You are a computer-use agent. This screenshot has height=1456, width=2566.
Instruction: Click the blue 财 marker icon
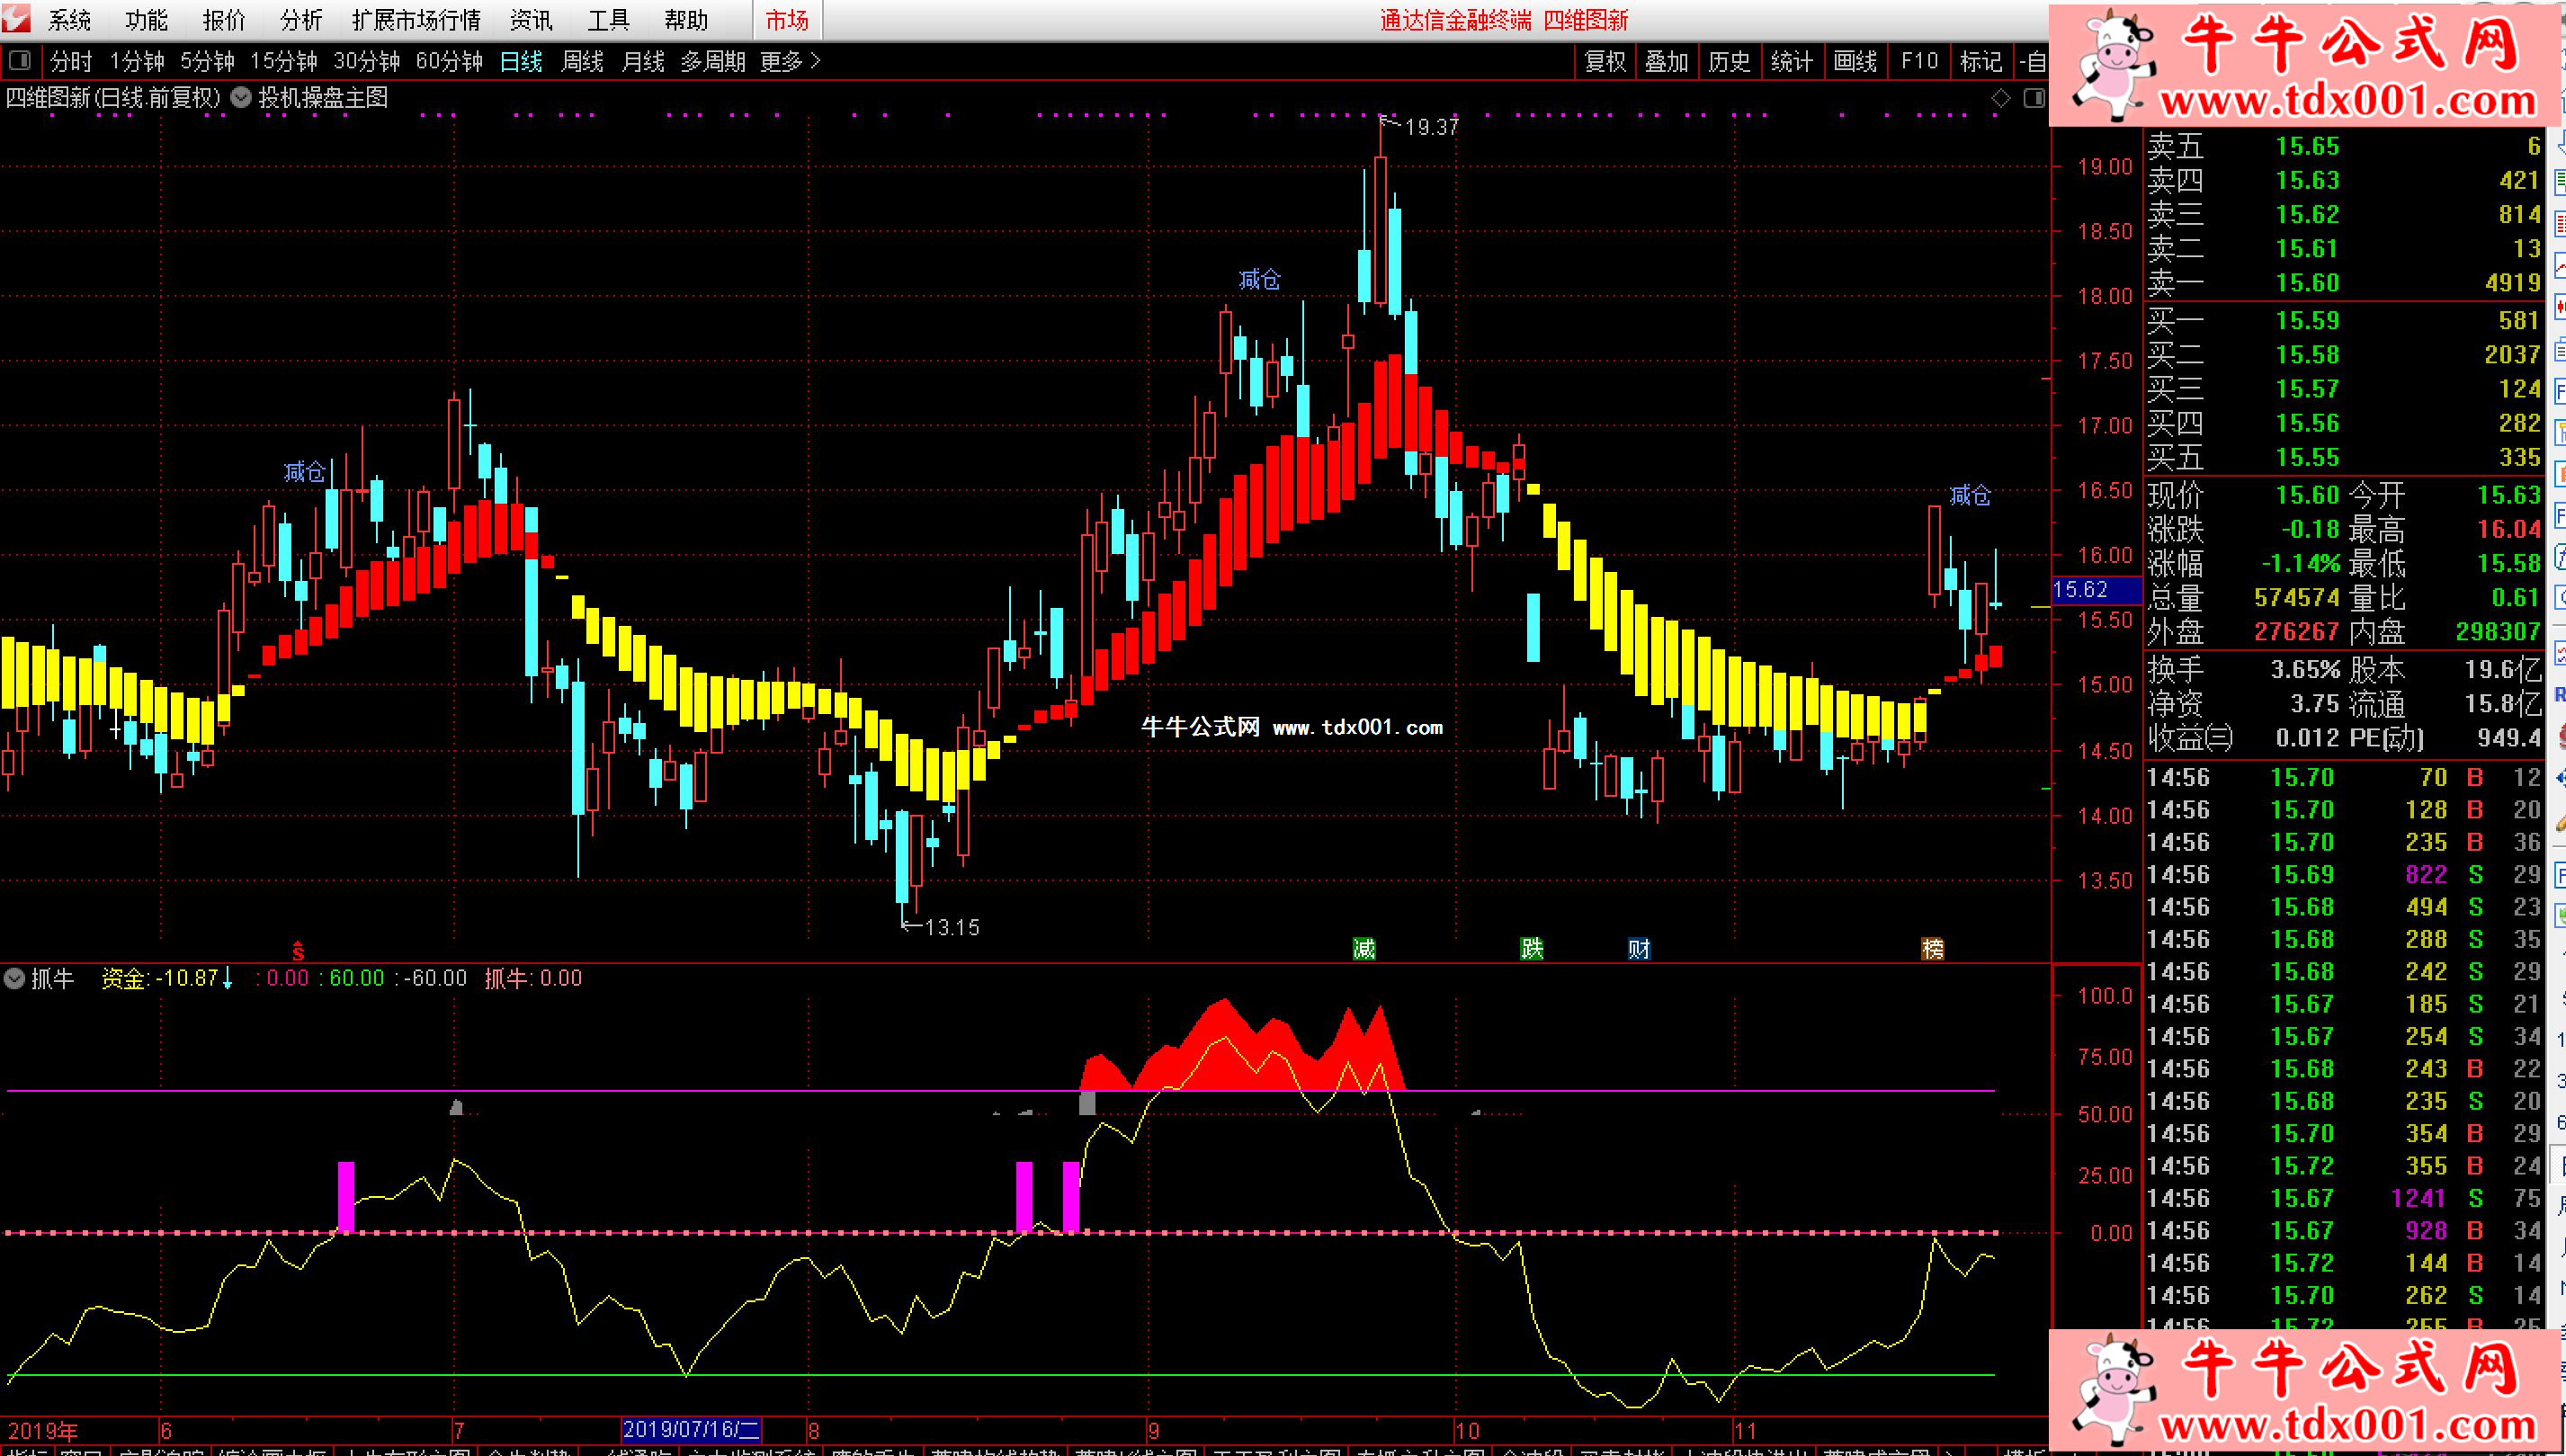1638,948
